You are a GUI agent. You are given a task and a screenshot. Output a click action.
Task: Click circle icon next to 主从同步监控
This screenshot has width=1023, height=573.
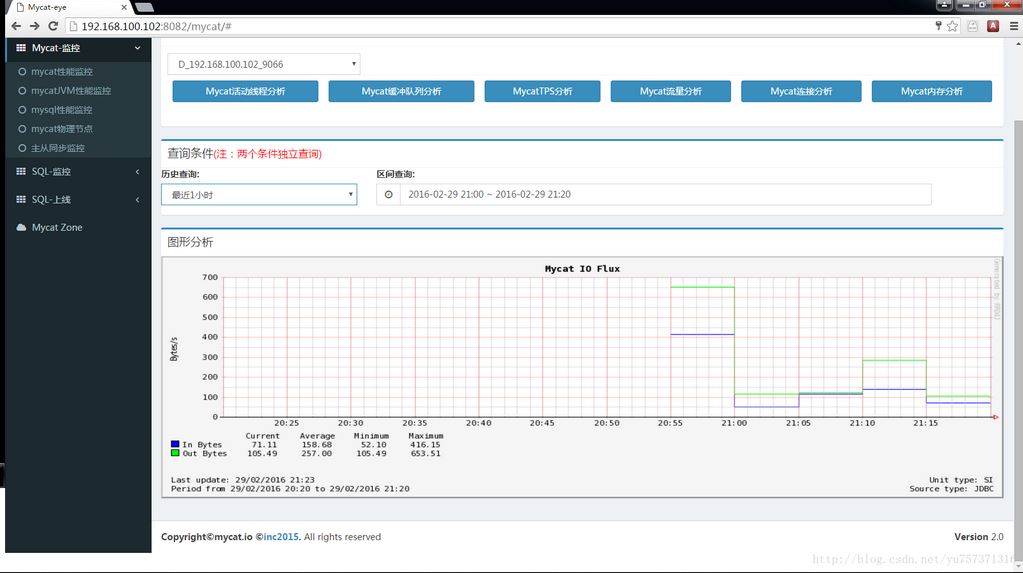click(x=22, y=148)
